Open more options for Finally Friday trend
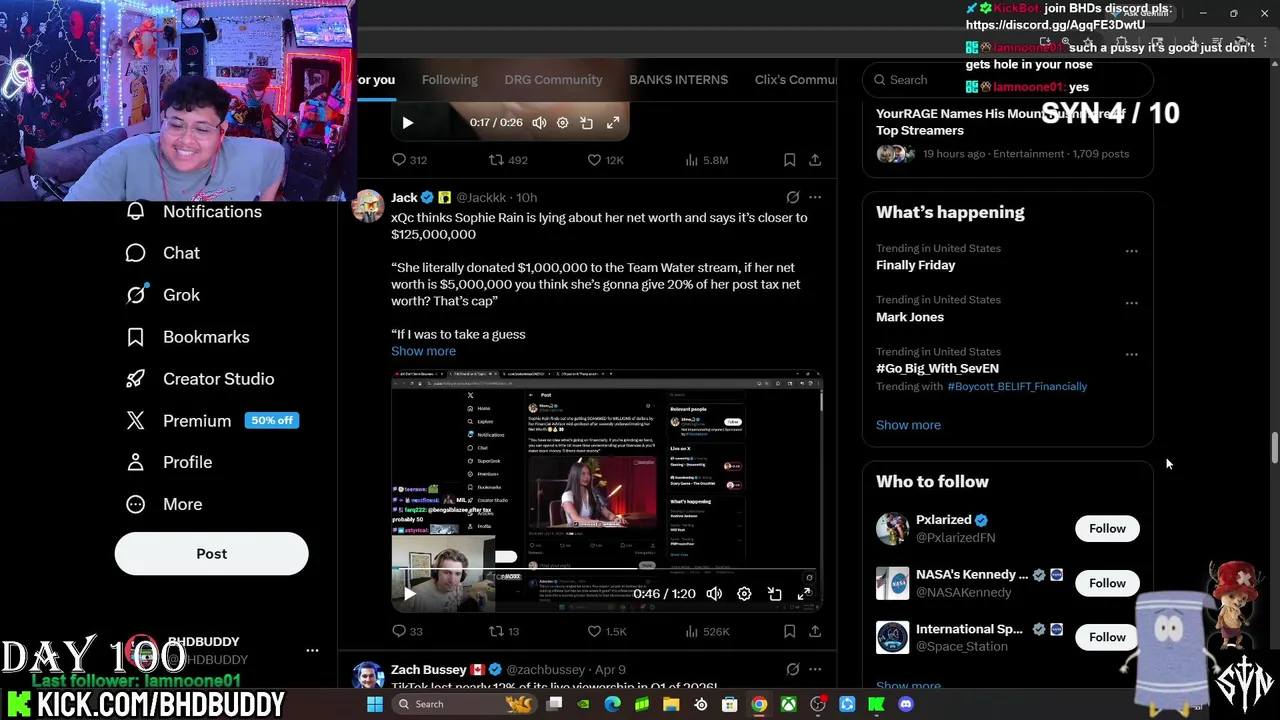1280x720 pixels. click(1131, 251)
